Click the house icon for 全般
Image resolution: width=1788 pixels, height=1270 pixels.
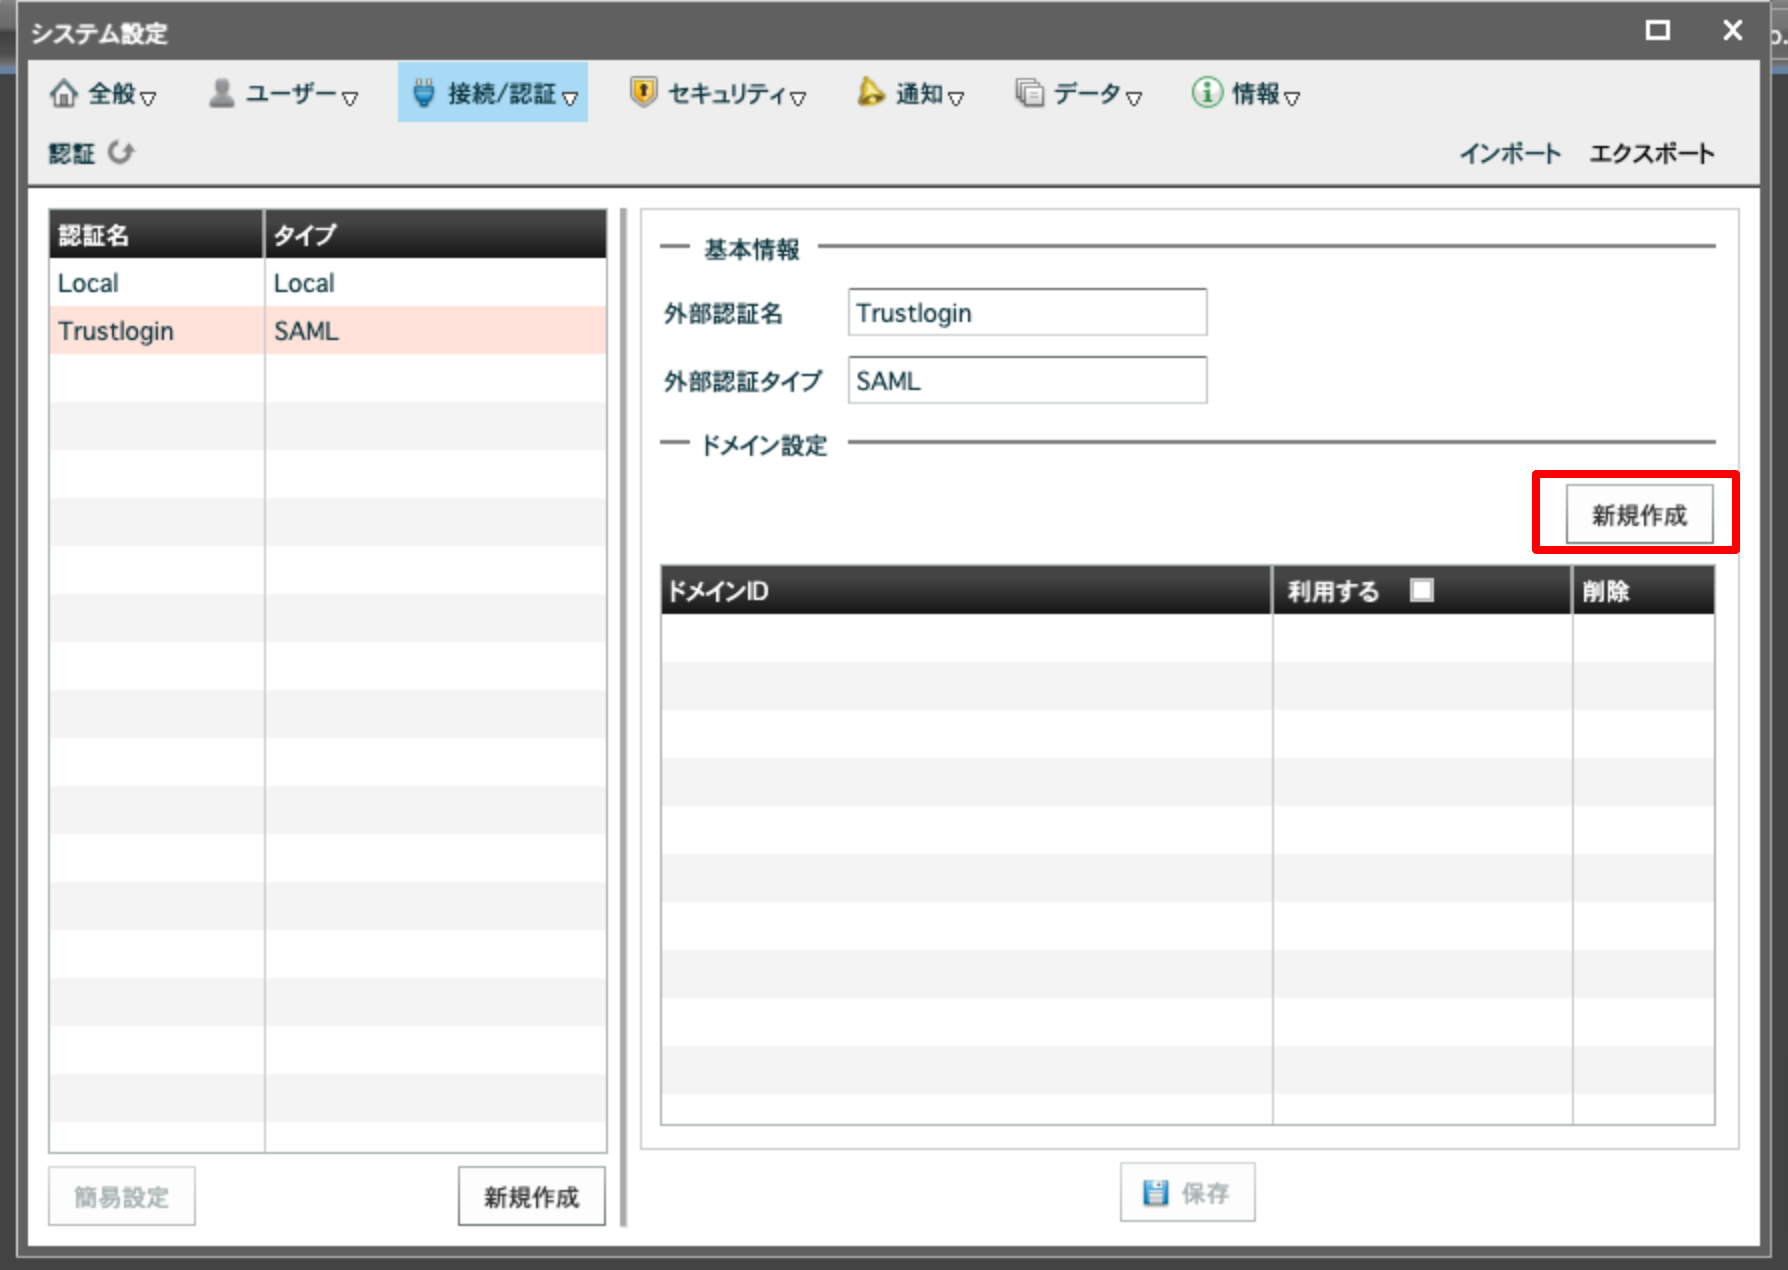point(63,93)
